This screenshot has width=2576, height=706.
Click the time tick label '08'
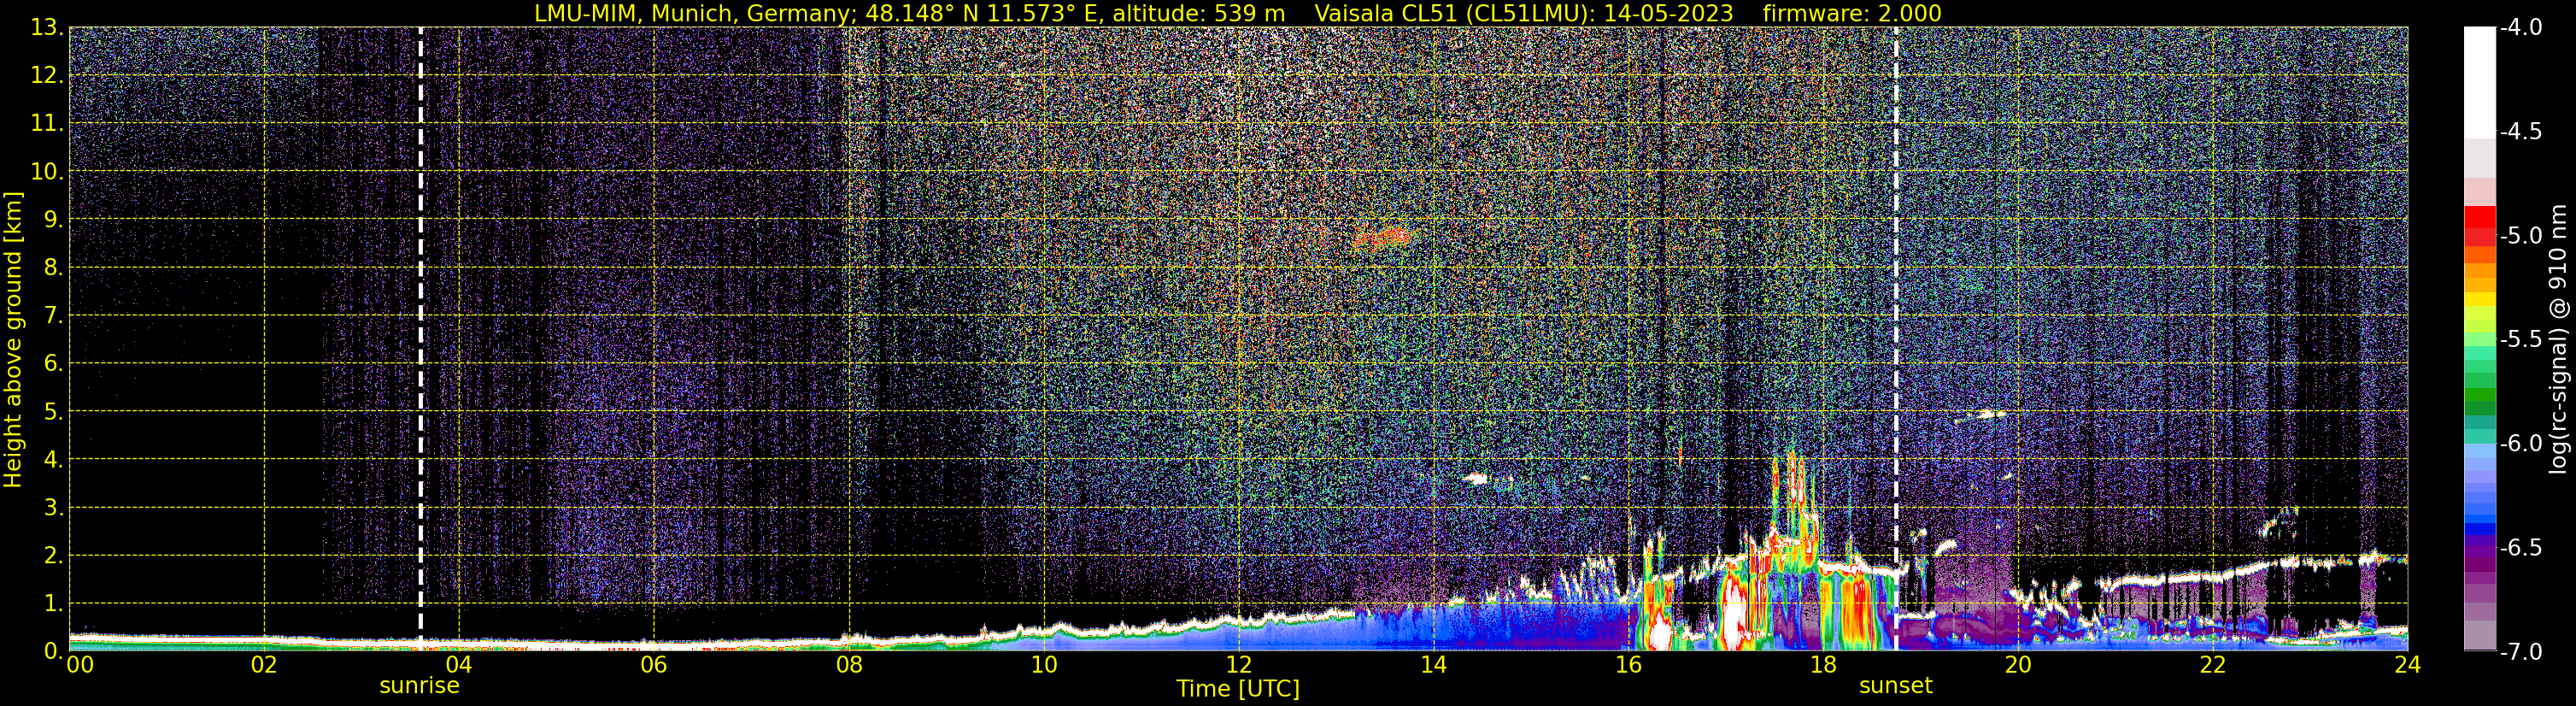click(x=848, y=665)
